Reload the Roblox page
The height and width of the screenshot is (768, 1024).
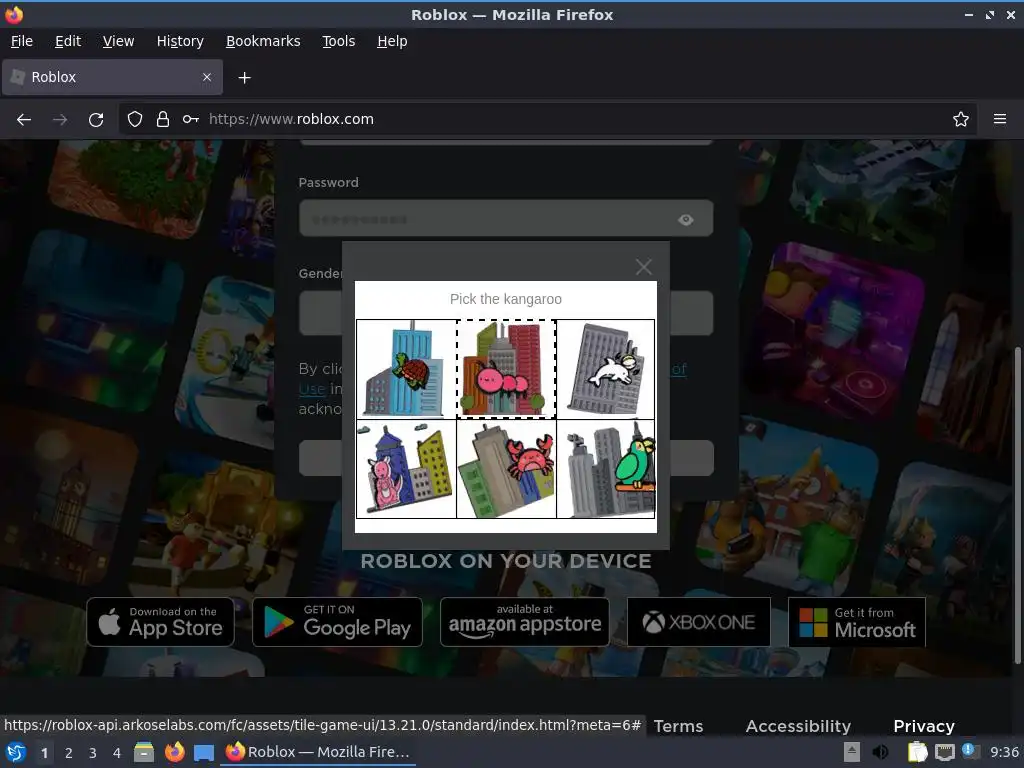(x=96, y=120)
